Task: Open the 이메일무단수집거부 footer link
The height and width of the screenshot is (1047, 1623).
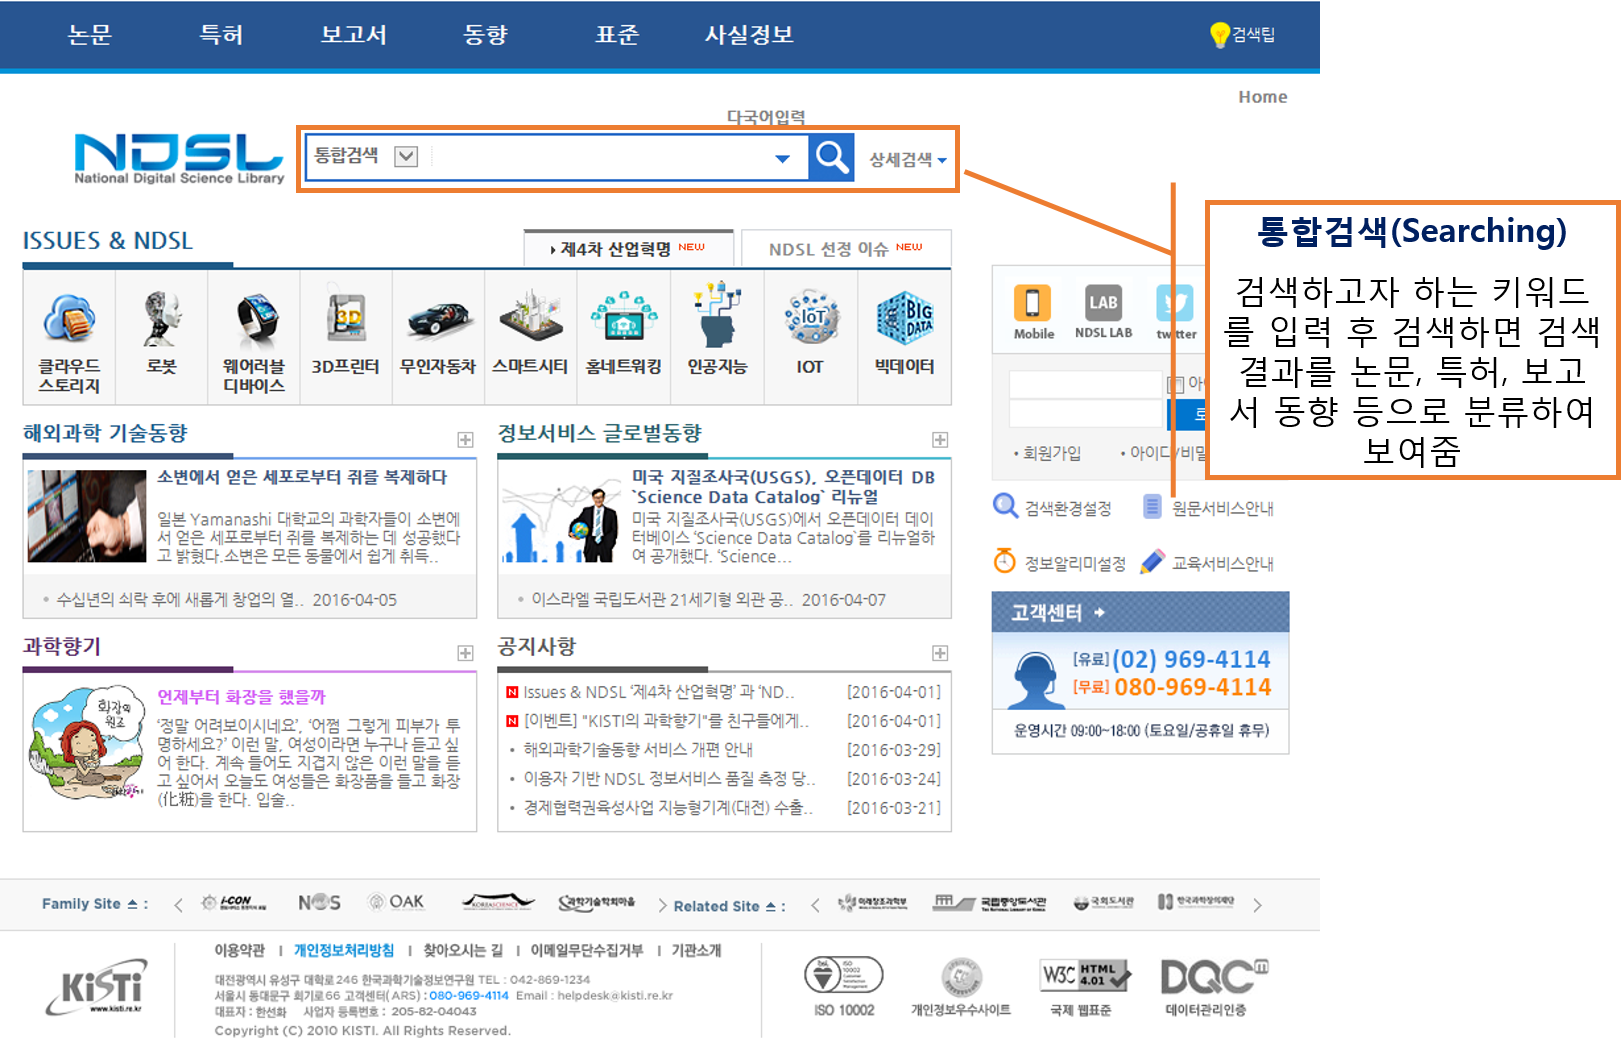Action: [587, 950]
